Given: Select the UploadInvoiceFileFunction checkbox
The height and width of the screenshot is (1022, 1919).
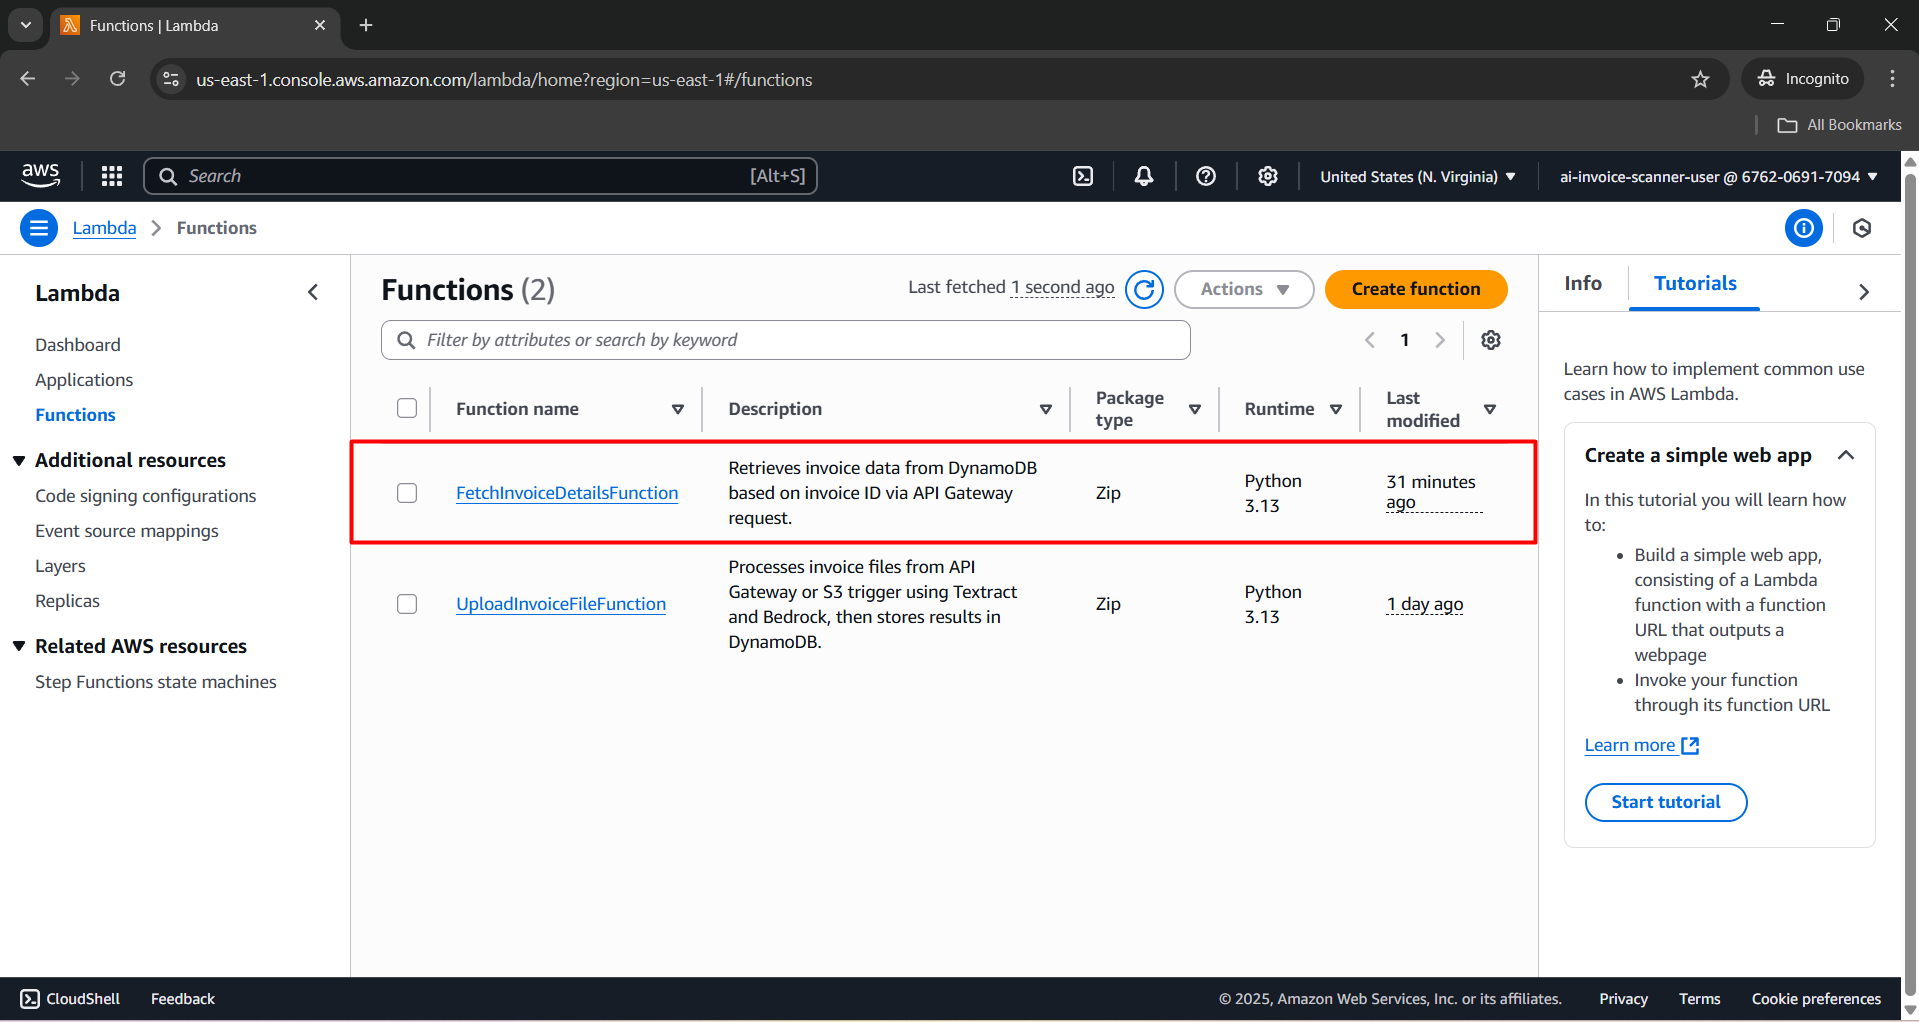Looking at the screenshot, I should click(x=407, y=604).
